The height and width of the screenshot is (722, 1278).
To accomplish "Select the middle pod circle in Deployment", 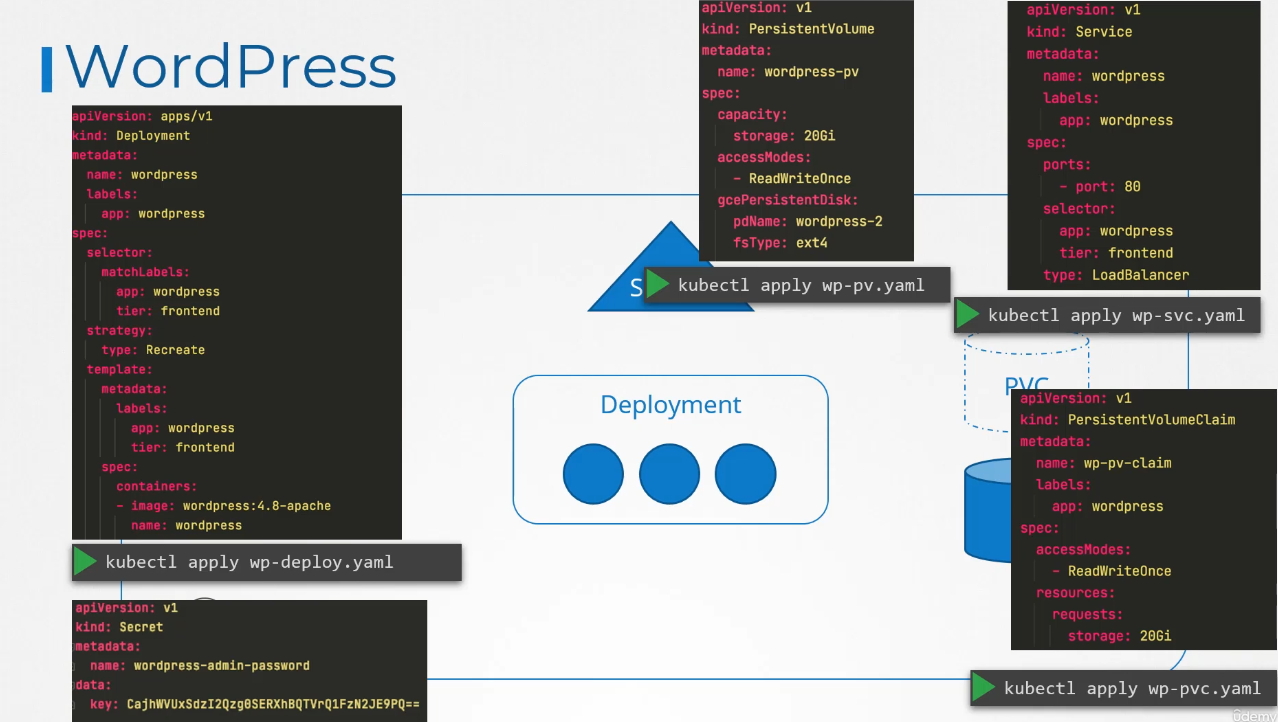I will 669,474.
